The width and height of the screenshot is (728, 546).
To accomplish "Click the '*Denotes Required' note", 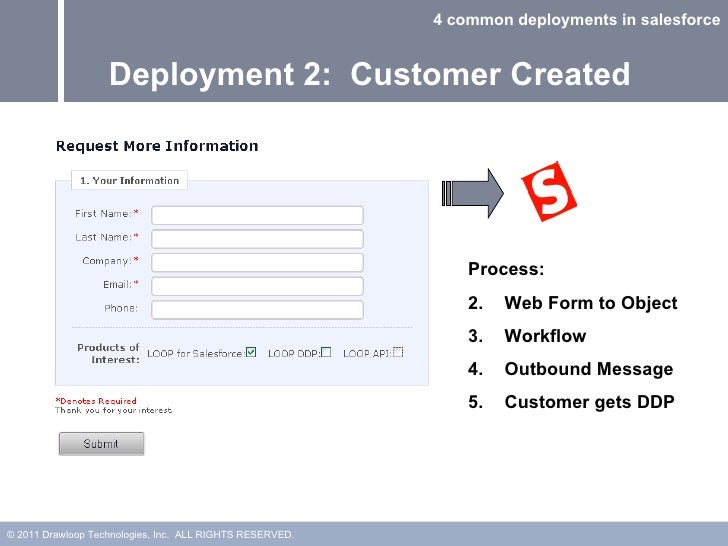I will point(96,401).
